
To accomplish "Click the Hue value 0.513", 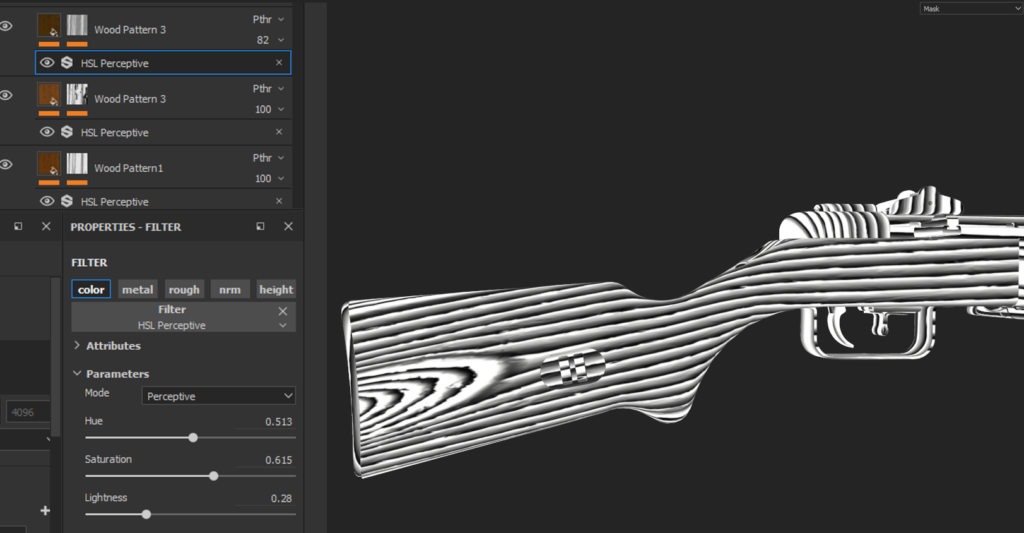I will (x=278, y=421).
